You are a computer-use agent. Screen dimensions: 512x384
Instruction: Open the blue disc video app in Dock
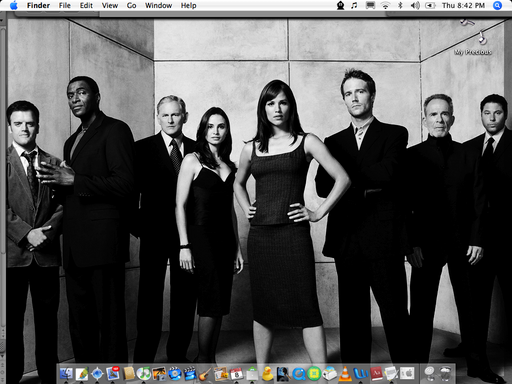[x=175, y=373]
